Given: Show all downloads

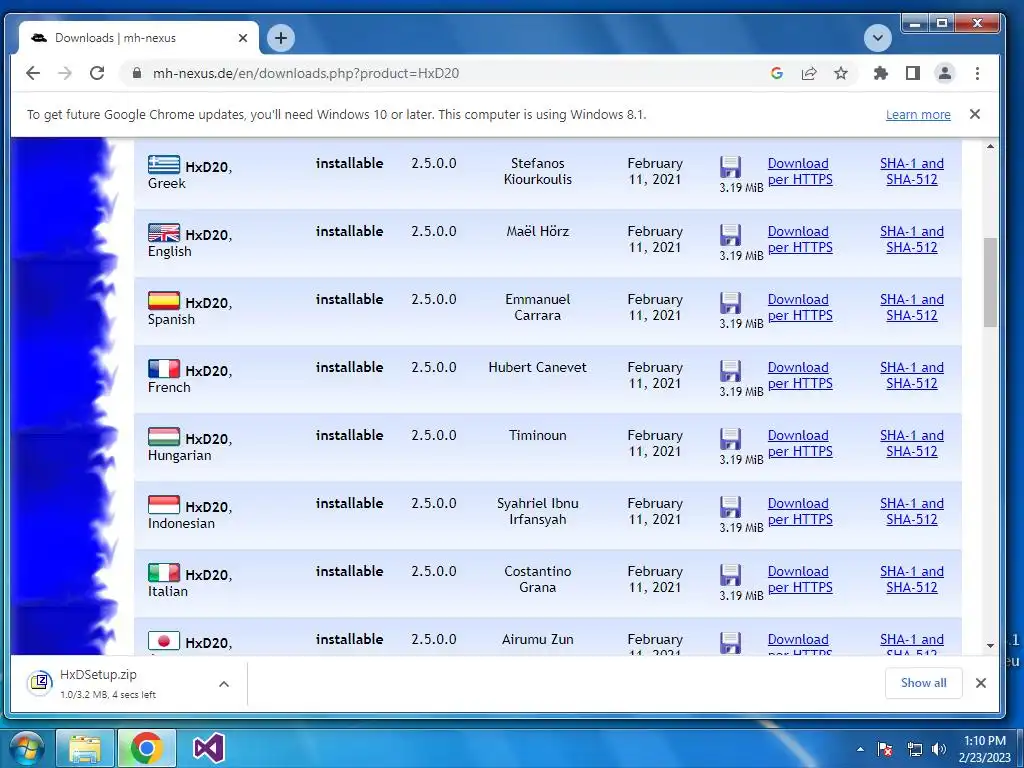Looking at the screenshot, I should tap(923, 683).
